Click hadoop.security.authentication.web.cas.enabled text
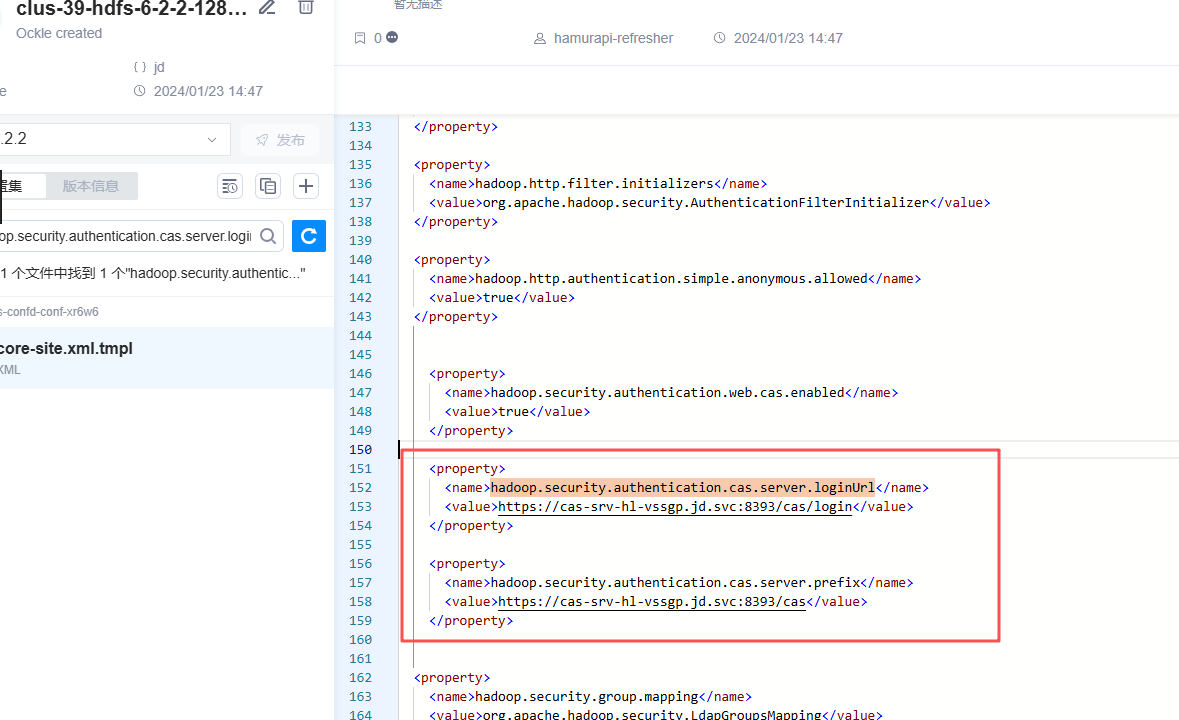 668,392
